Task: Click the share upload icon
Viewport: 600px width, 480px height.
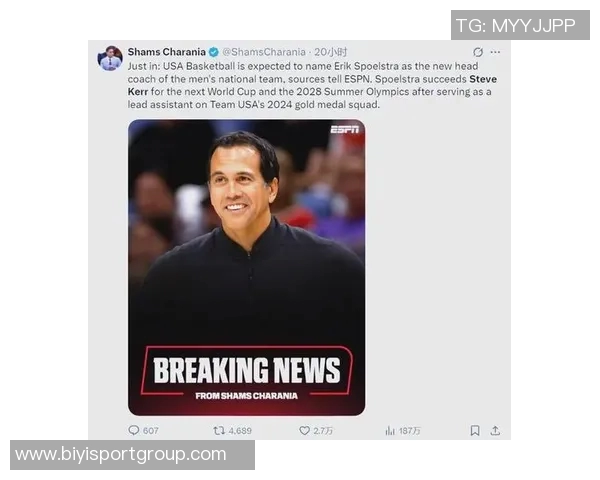Action: pos(495,431)
